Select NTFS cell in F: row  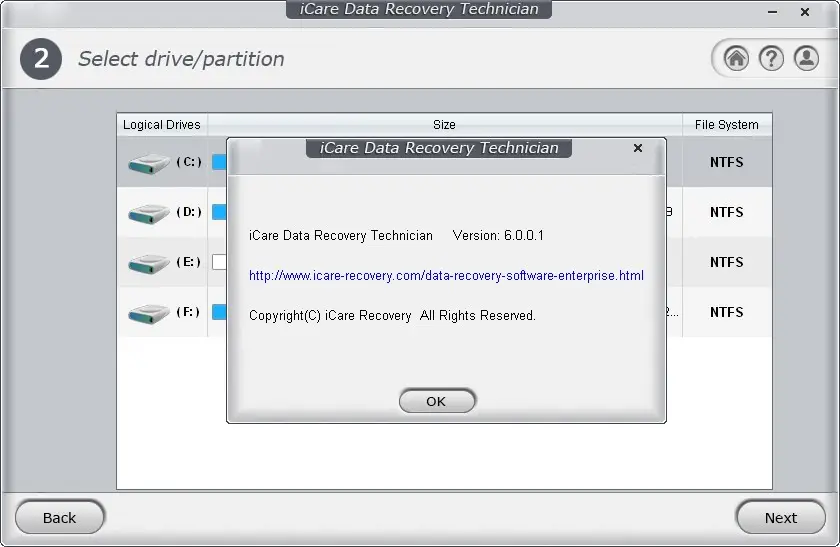click(x=726, y=312)
